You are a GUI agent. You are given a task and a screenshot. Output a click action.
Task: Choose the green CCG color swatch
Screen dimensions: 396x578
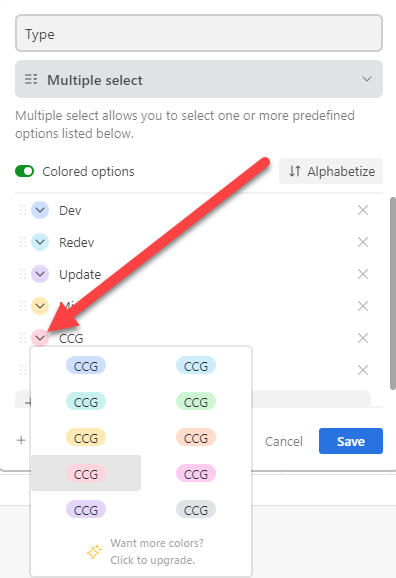[x=196, y=401]
